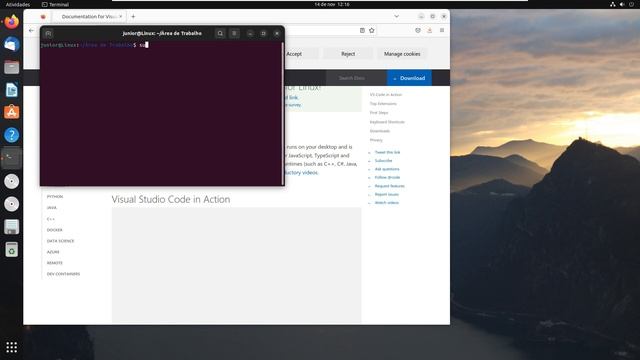Show Applications grid at dock bottom
Screen dimensions: 640x360
coord(11,347)
